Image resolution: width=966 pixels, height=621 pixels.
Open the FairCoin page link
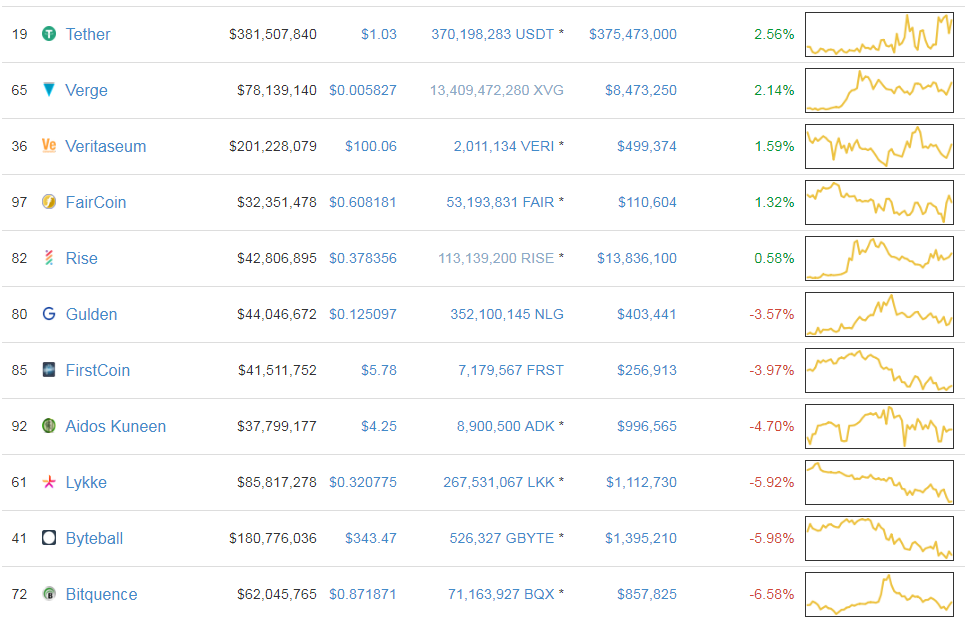[95, 203]
